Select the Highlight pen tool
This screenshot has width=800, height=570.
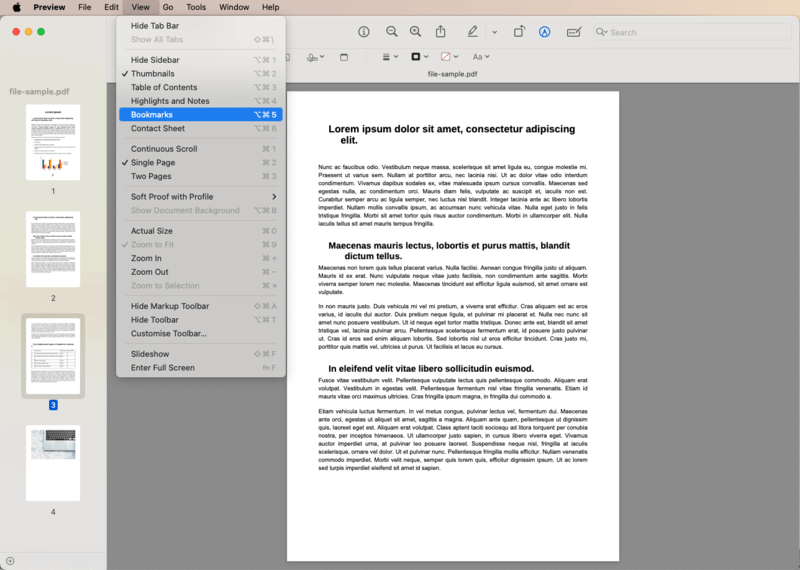[x=472, y=32]
